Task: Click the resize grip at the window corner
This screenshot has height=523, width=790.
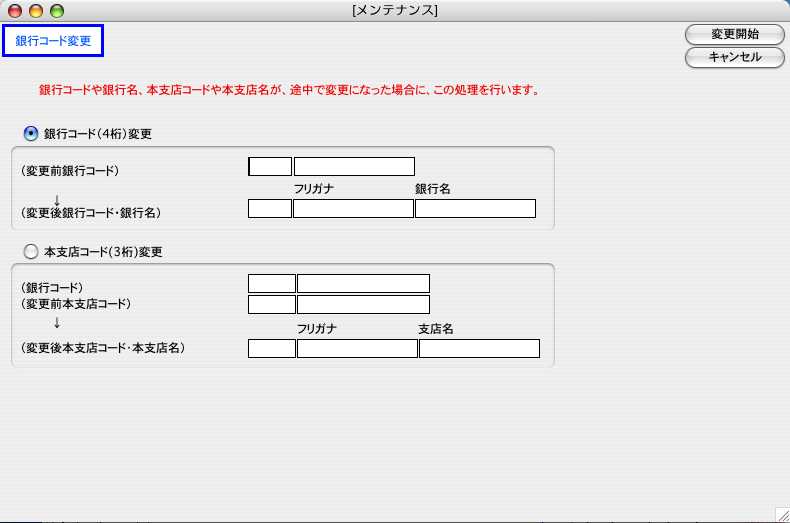Action: (x=781, y=514)
